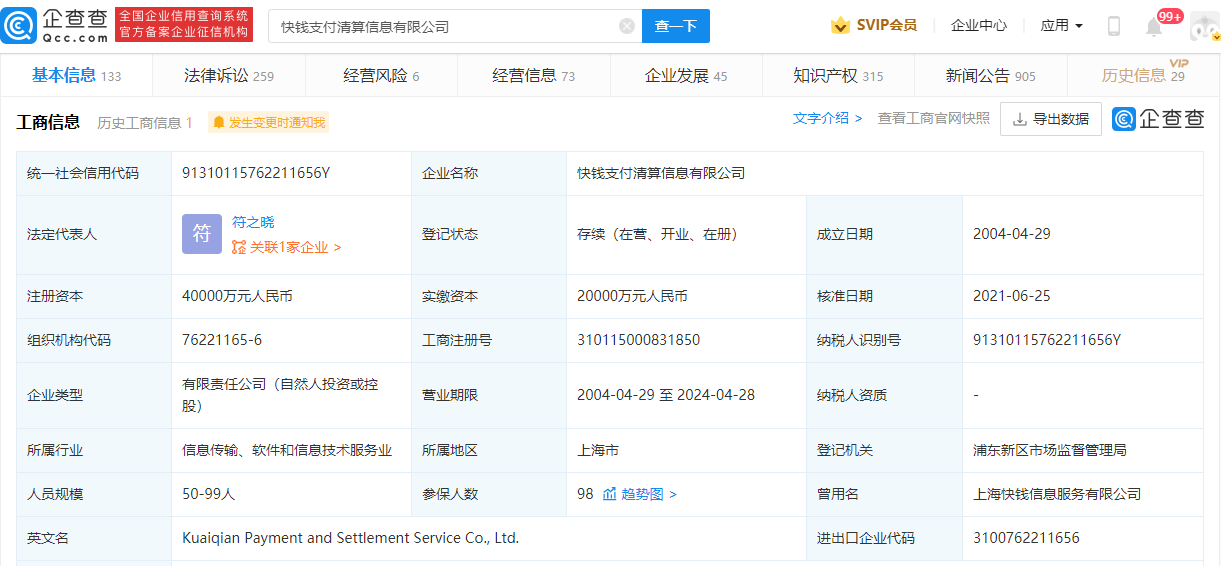Clear the search box with the X icon
Image resolution: width=1221 pixels, height=566 pixels.
coord(627,26)
